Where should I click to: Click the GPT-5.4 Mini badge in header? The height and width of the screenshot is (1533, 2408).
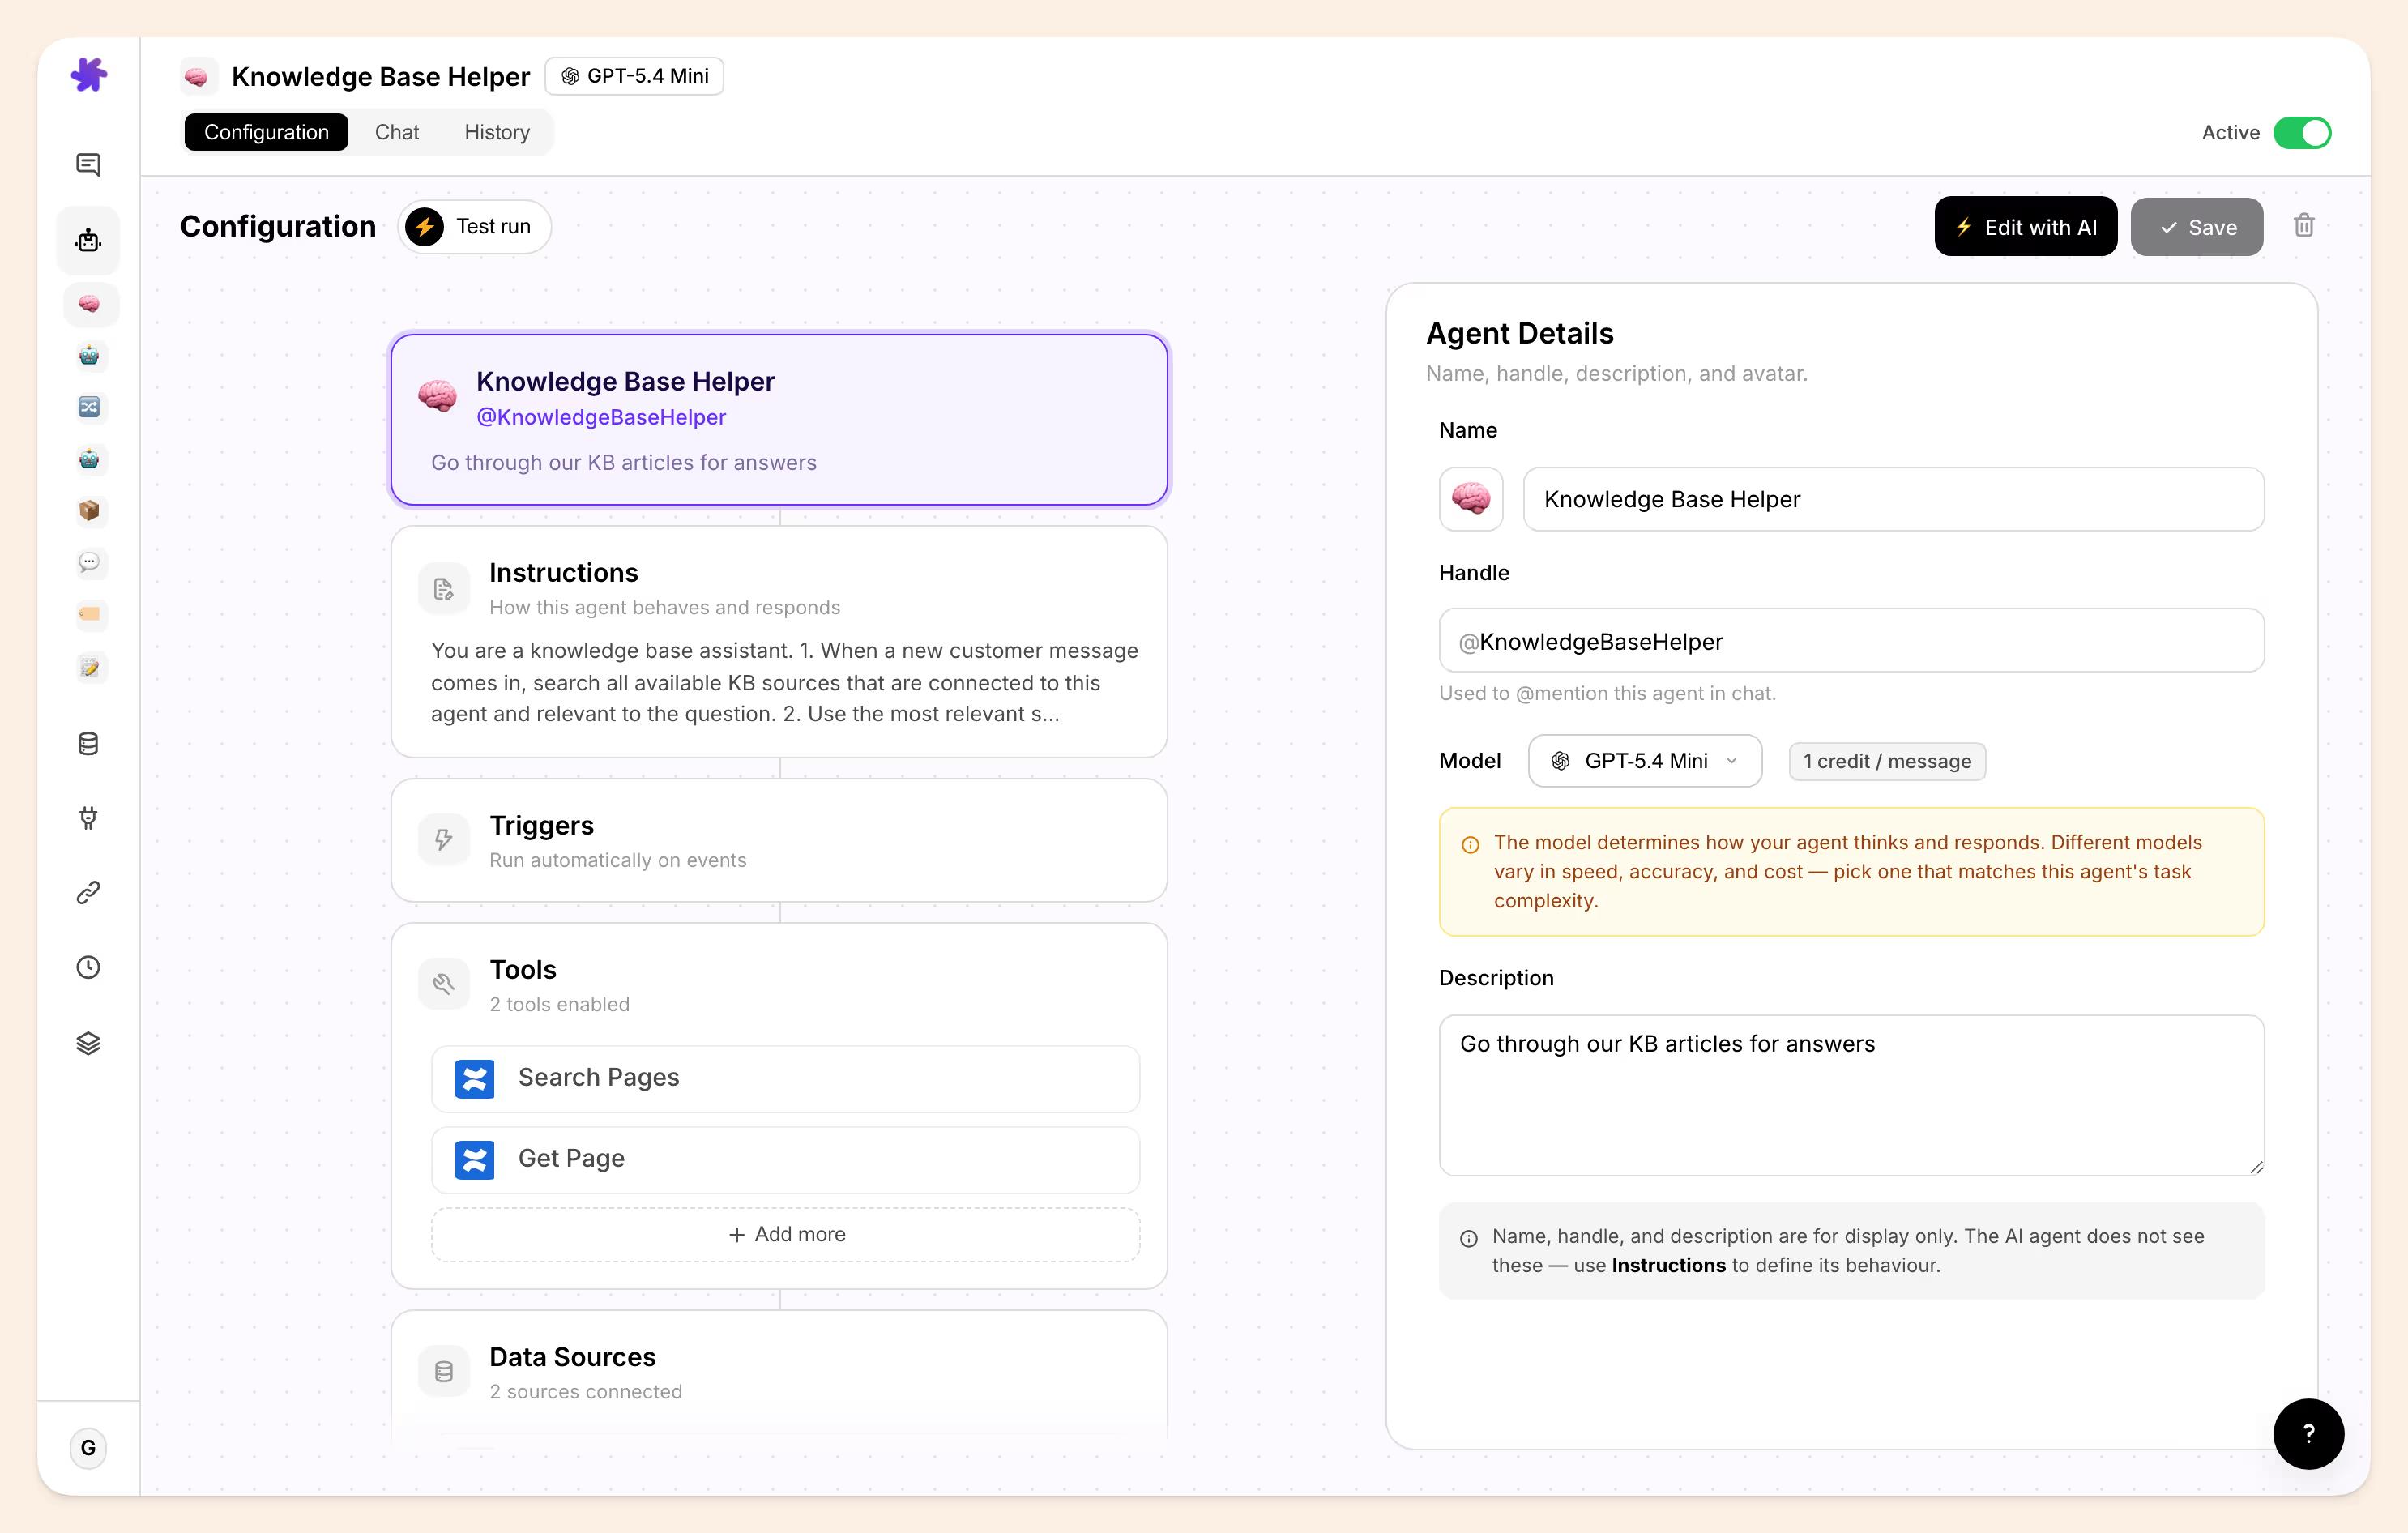(634, 76)
